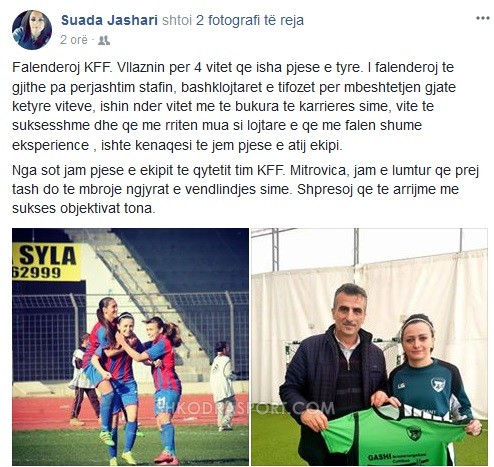
Task: Open the left photo of celebrating players
Action: (x=130, y=347)
